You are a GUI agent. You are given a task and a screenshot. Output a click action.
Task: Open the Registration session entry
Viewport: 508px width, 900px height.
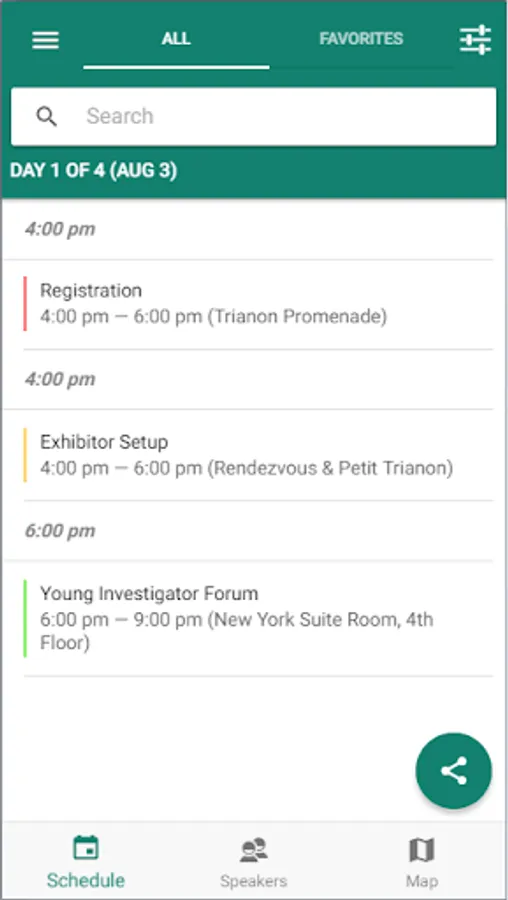pyautogui.click(x=258, y=304)
